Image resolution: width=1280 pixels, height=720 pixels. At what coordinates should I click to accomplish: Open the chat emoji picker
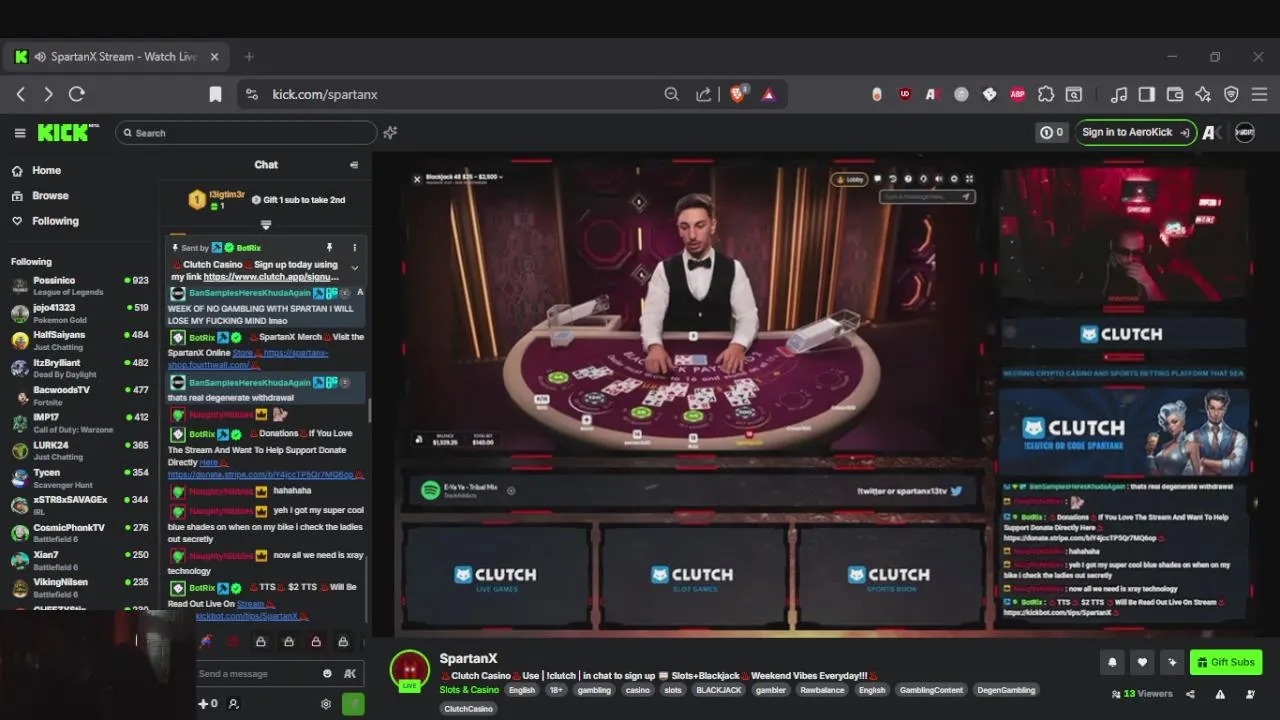tap(327, 674)
